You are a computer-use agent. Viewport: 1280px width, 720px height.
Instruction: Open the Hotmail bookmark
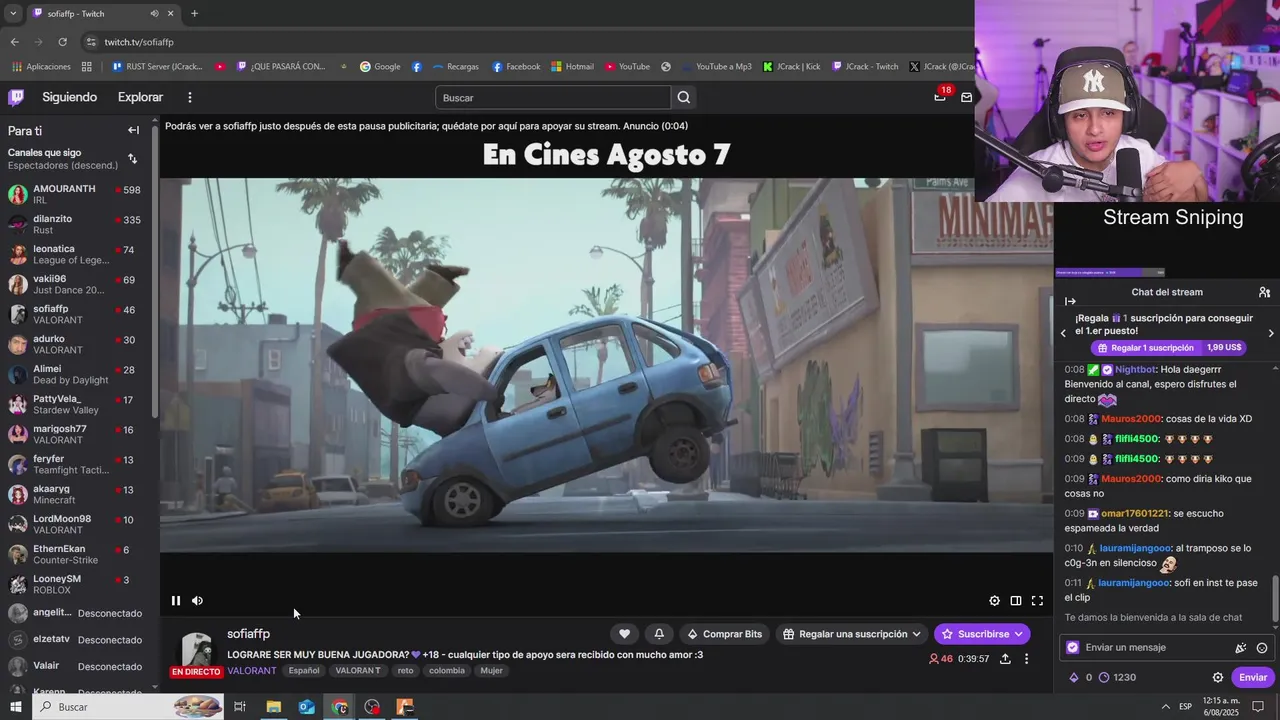[572, 67]
